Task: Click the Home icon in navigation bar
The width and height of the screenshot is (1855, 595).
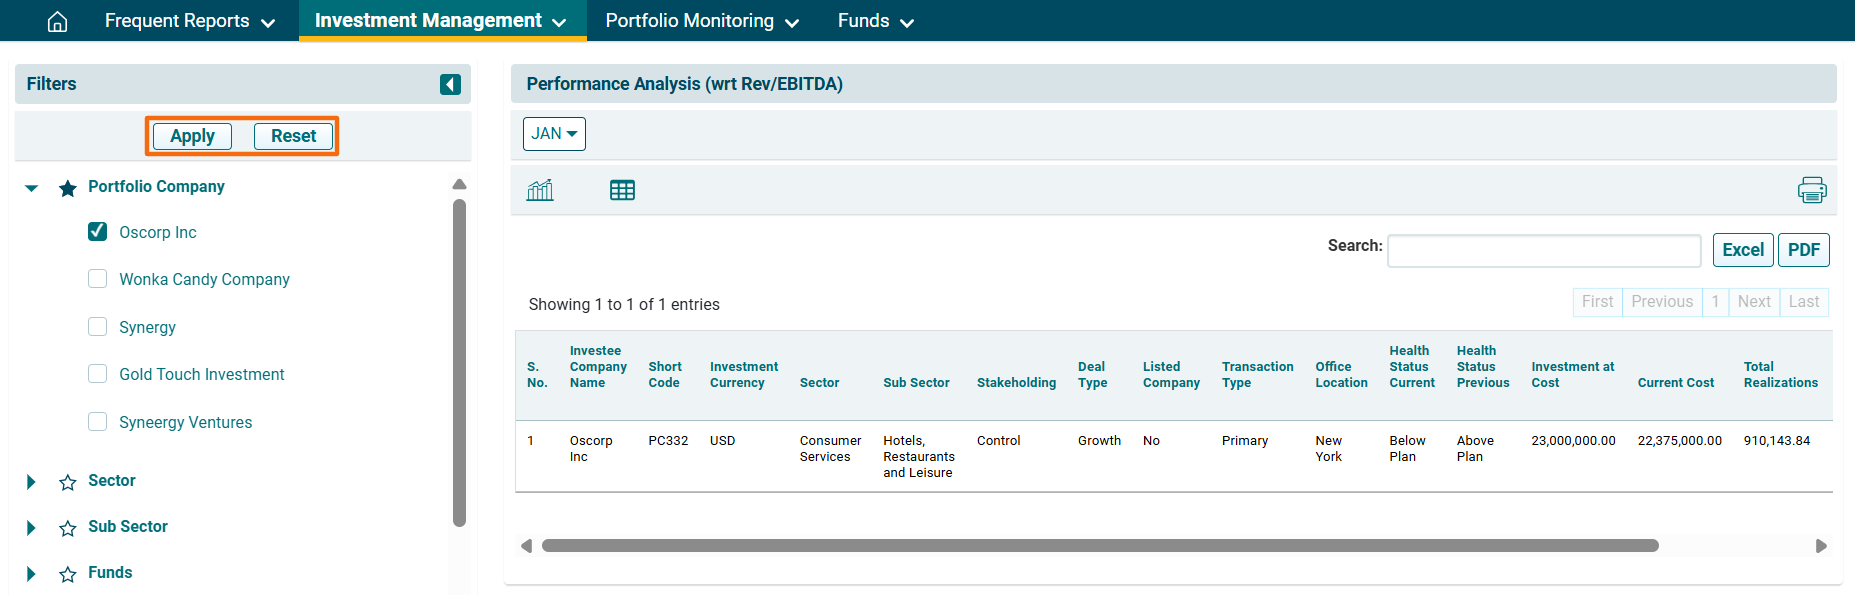Action: point(58,21)
